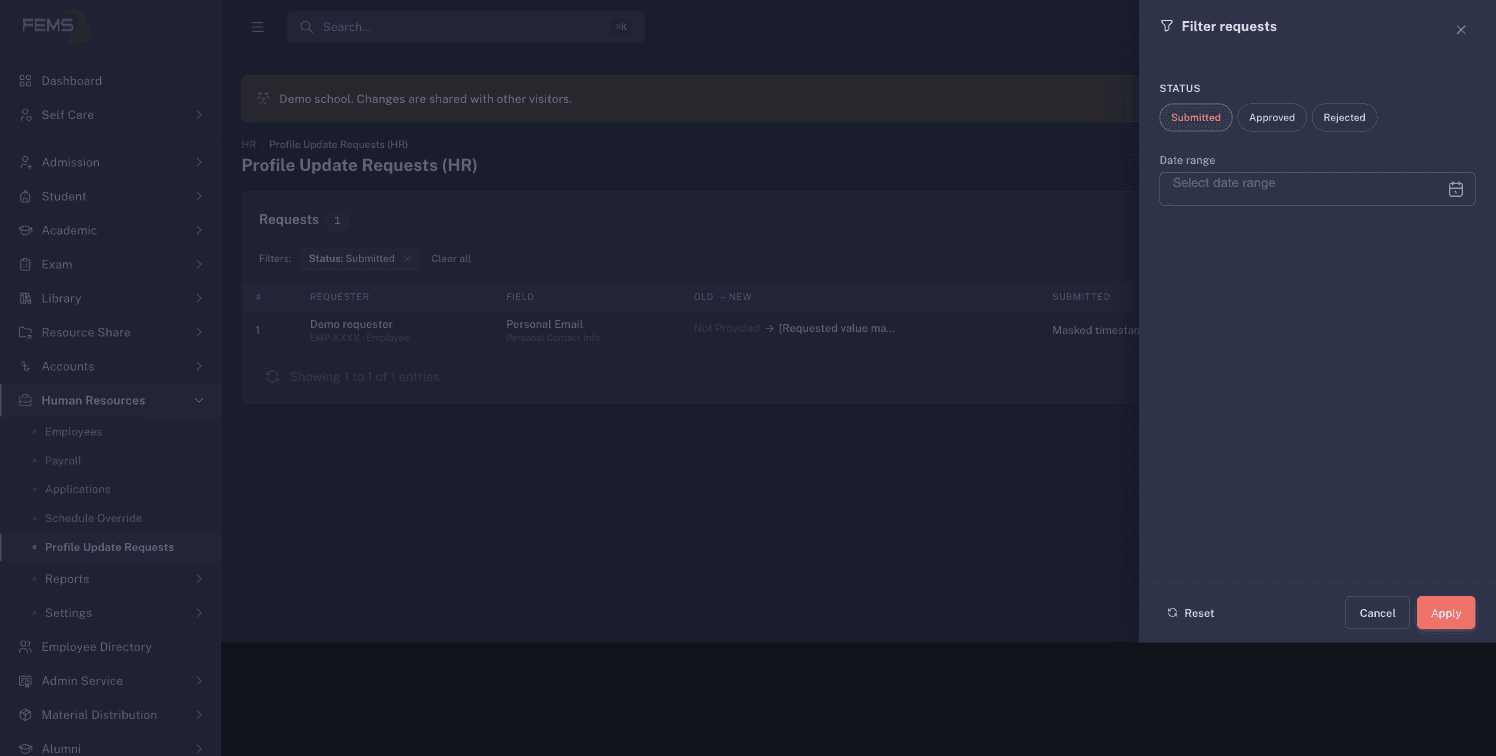Toggle the Submitted status chip
Viewport: 1496px width, 756px height.
1196,118
